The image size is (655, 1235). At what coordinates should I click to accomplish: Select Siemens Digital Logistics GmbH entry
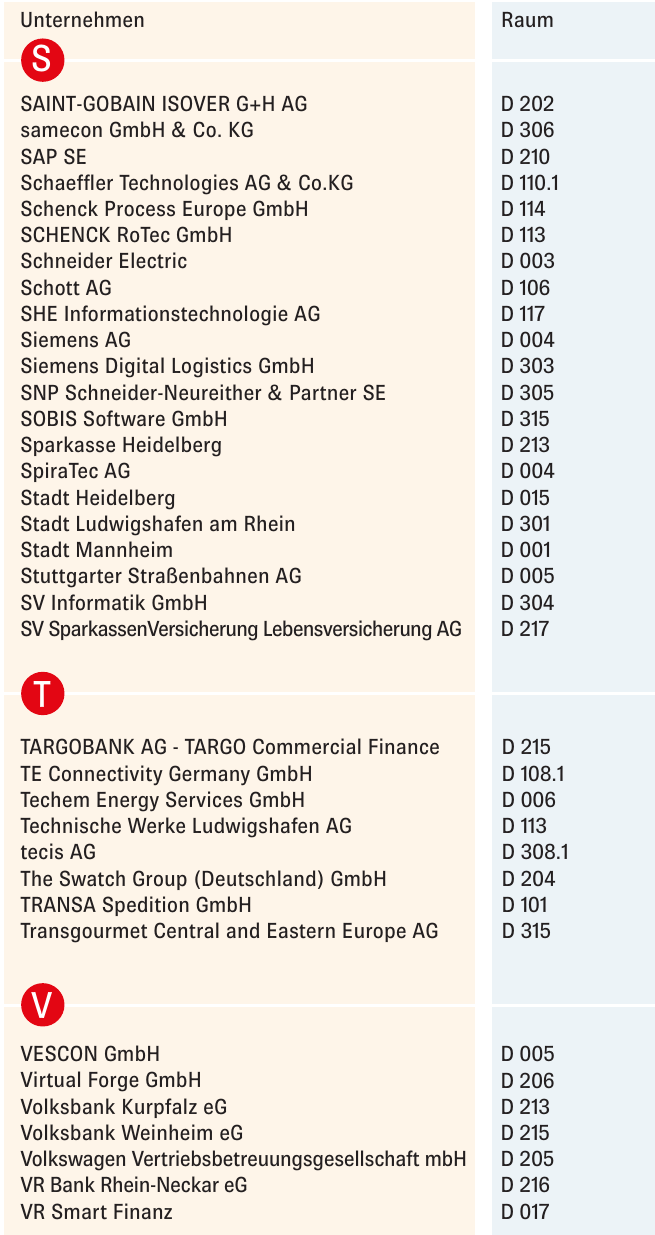point(167,366)
